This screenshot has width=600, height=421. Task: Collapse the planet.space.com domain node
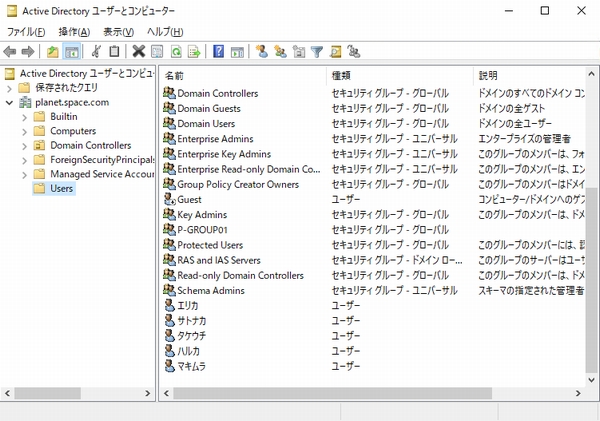(x=10, y=103)
